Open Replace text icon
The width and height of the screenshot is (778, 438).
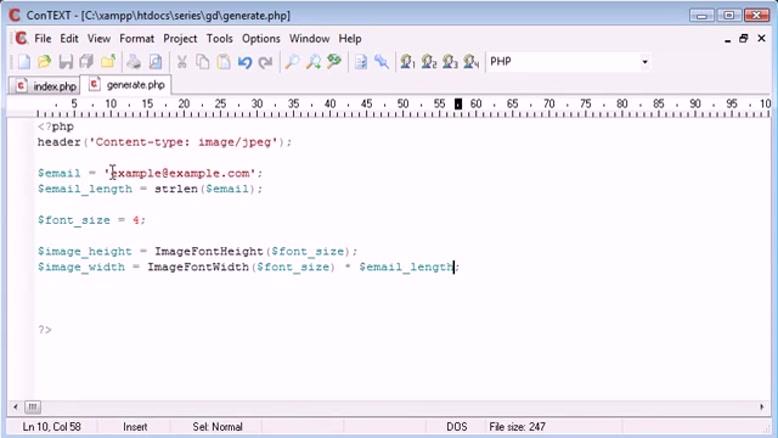[334, 62]
